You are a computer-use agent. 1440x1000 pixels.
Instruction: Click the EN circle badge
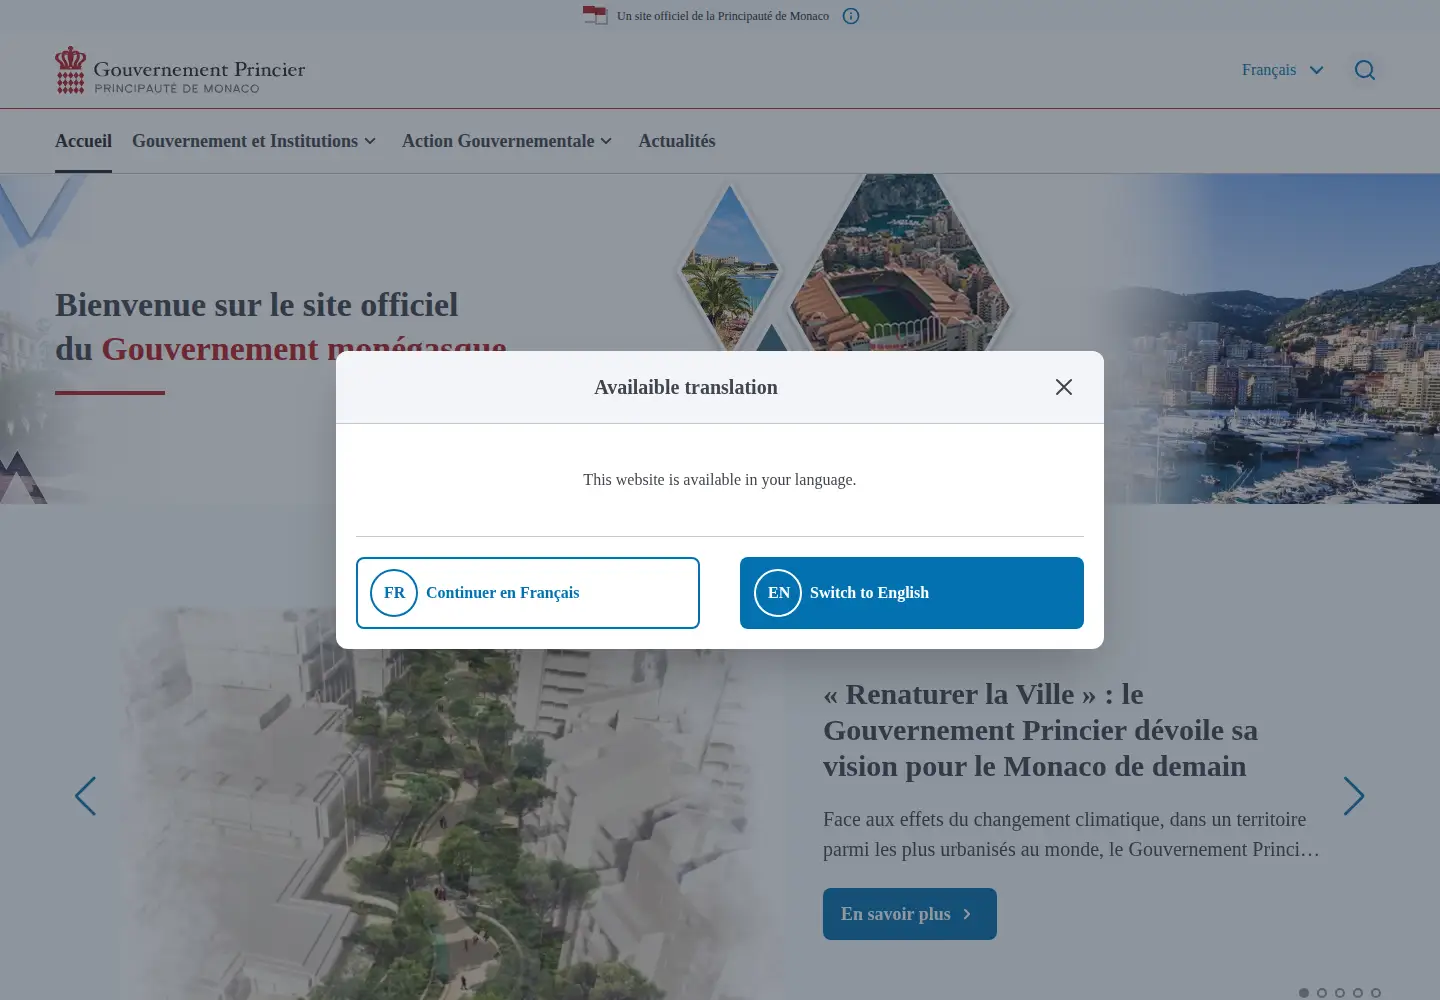click(778, 593)
